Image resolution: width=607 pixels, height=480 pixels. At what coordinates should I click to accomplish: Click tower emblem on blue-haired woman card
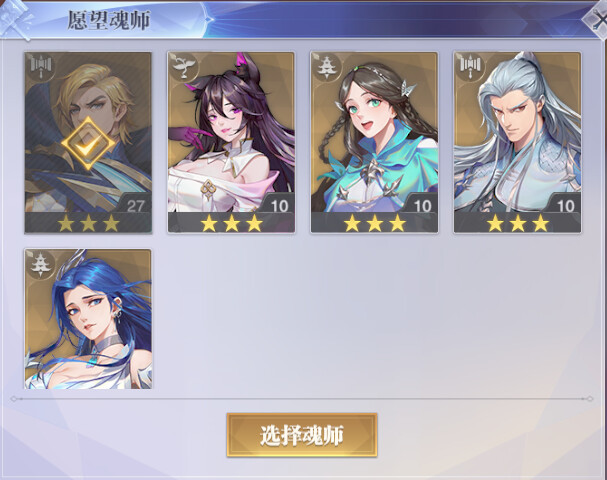41,264
